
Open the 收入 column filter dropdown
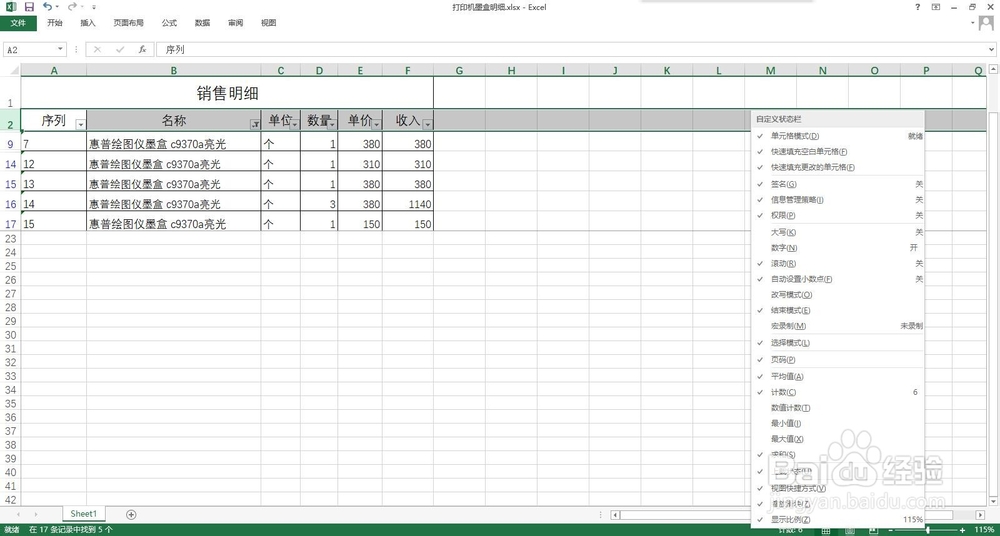pyautogui.click(x=427, y=124)
